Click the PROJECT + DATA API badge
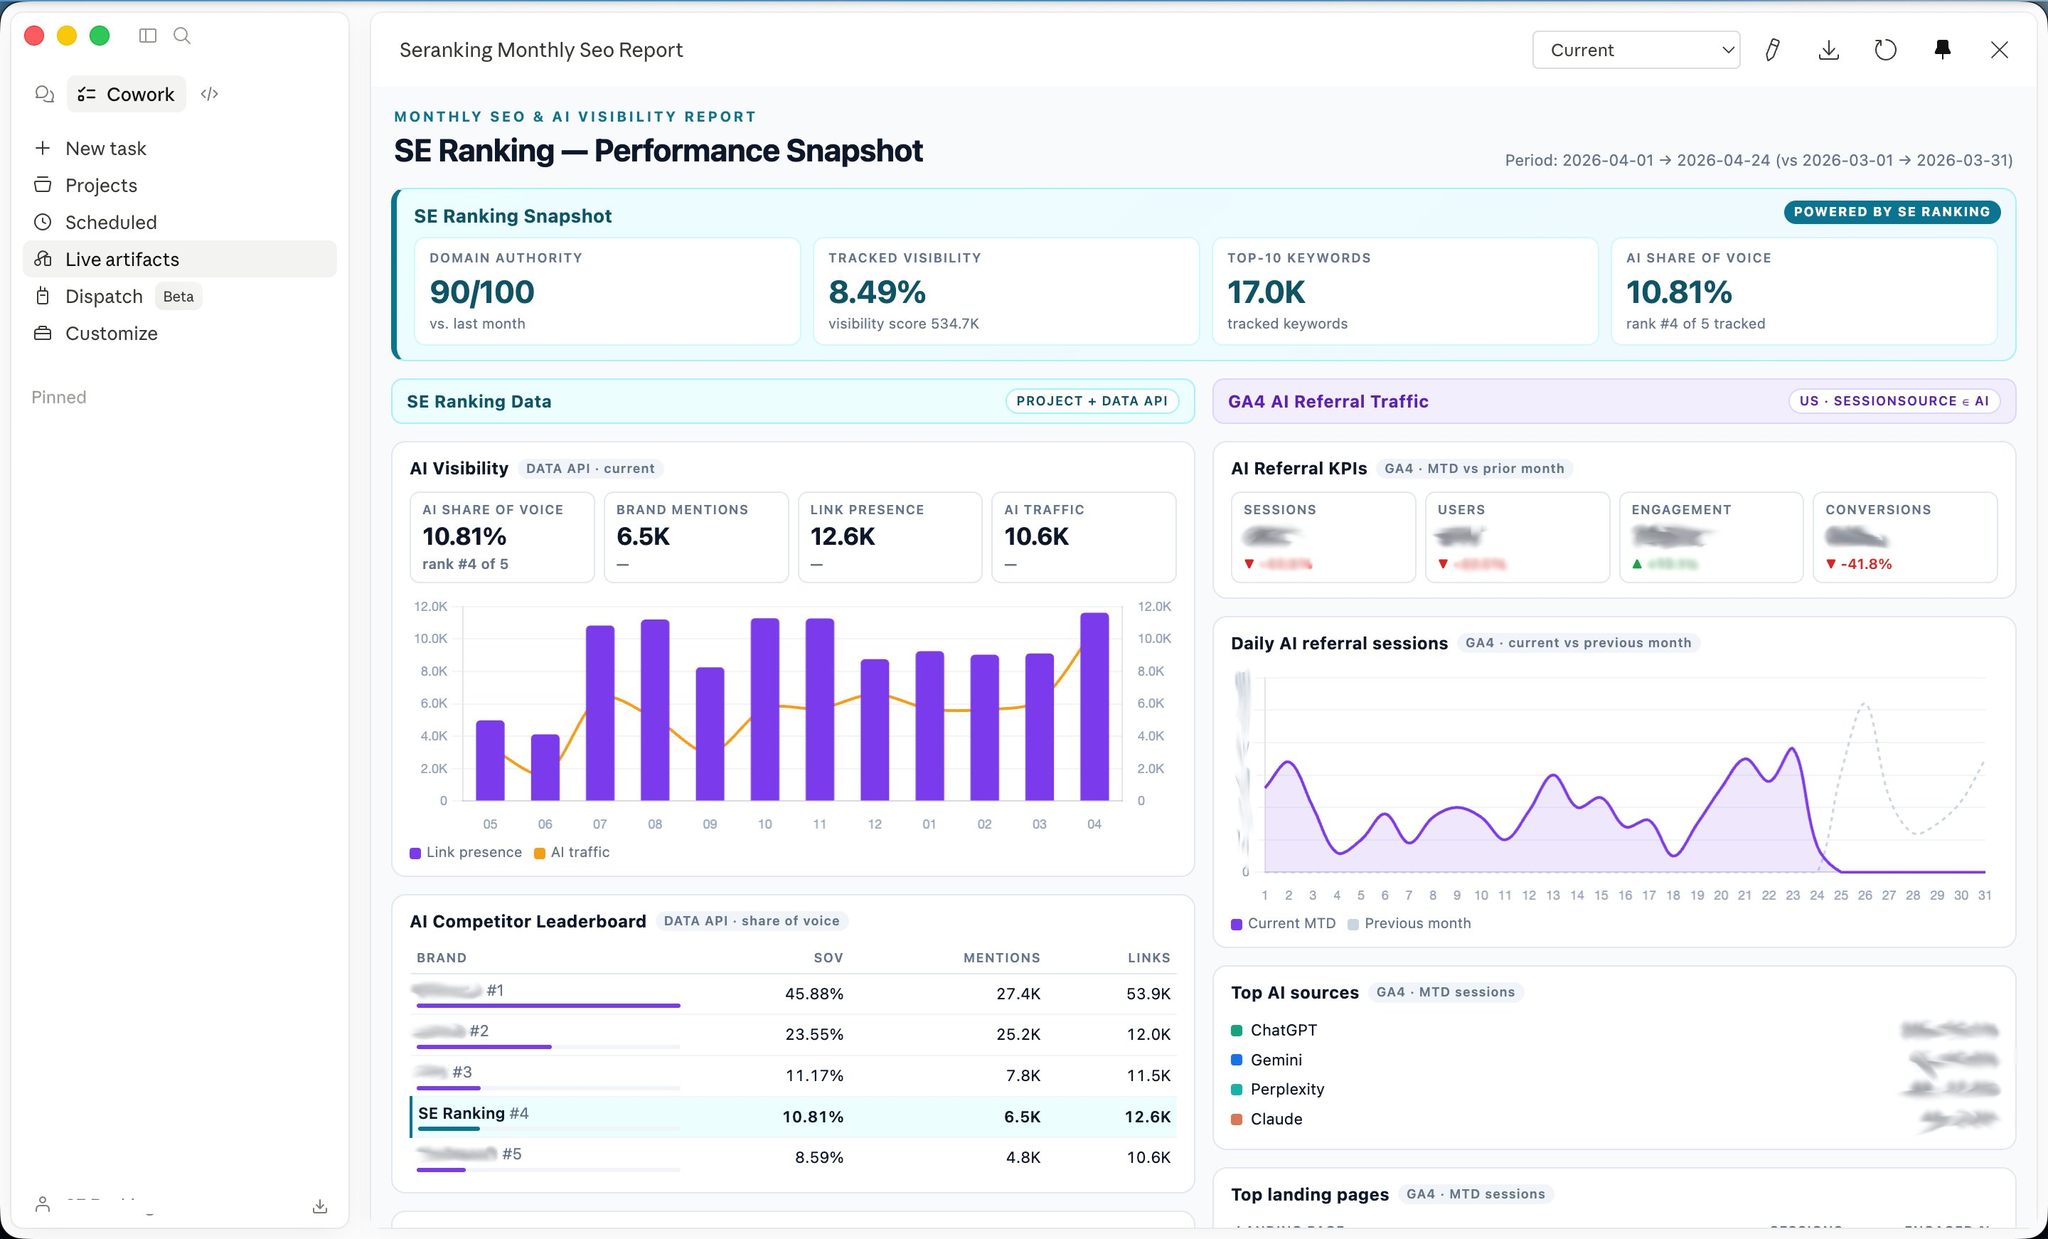Image resolution: width=2048 pixels, height=1239 pixels. 1092,401
